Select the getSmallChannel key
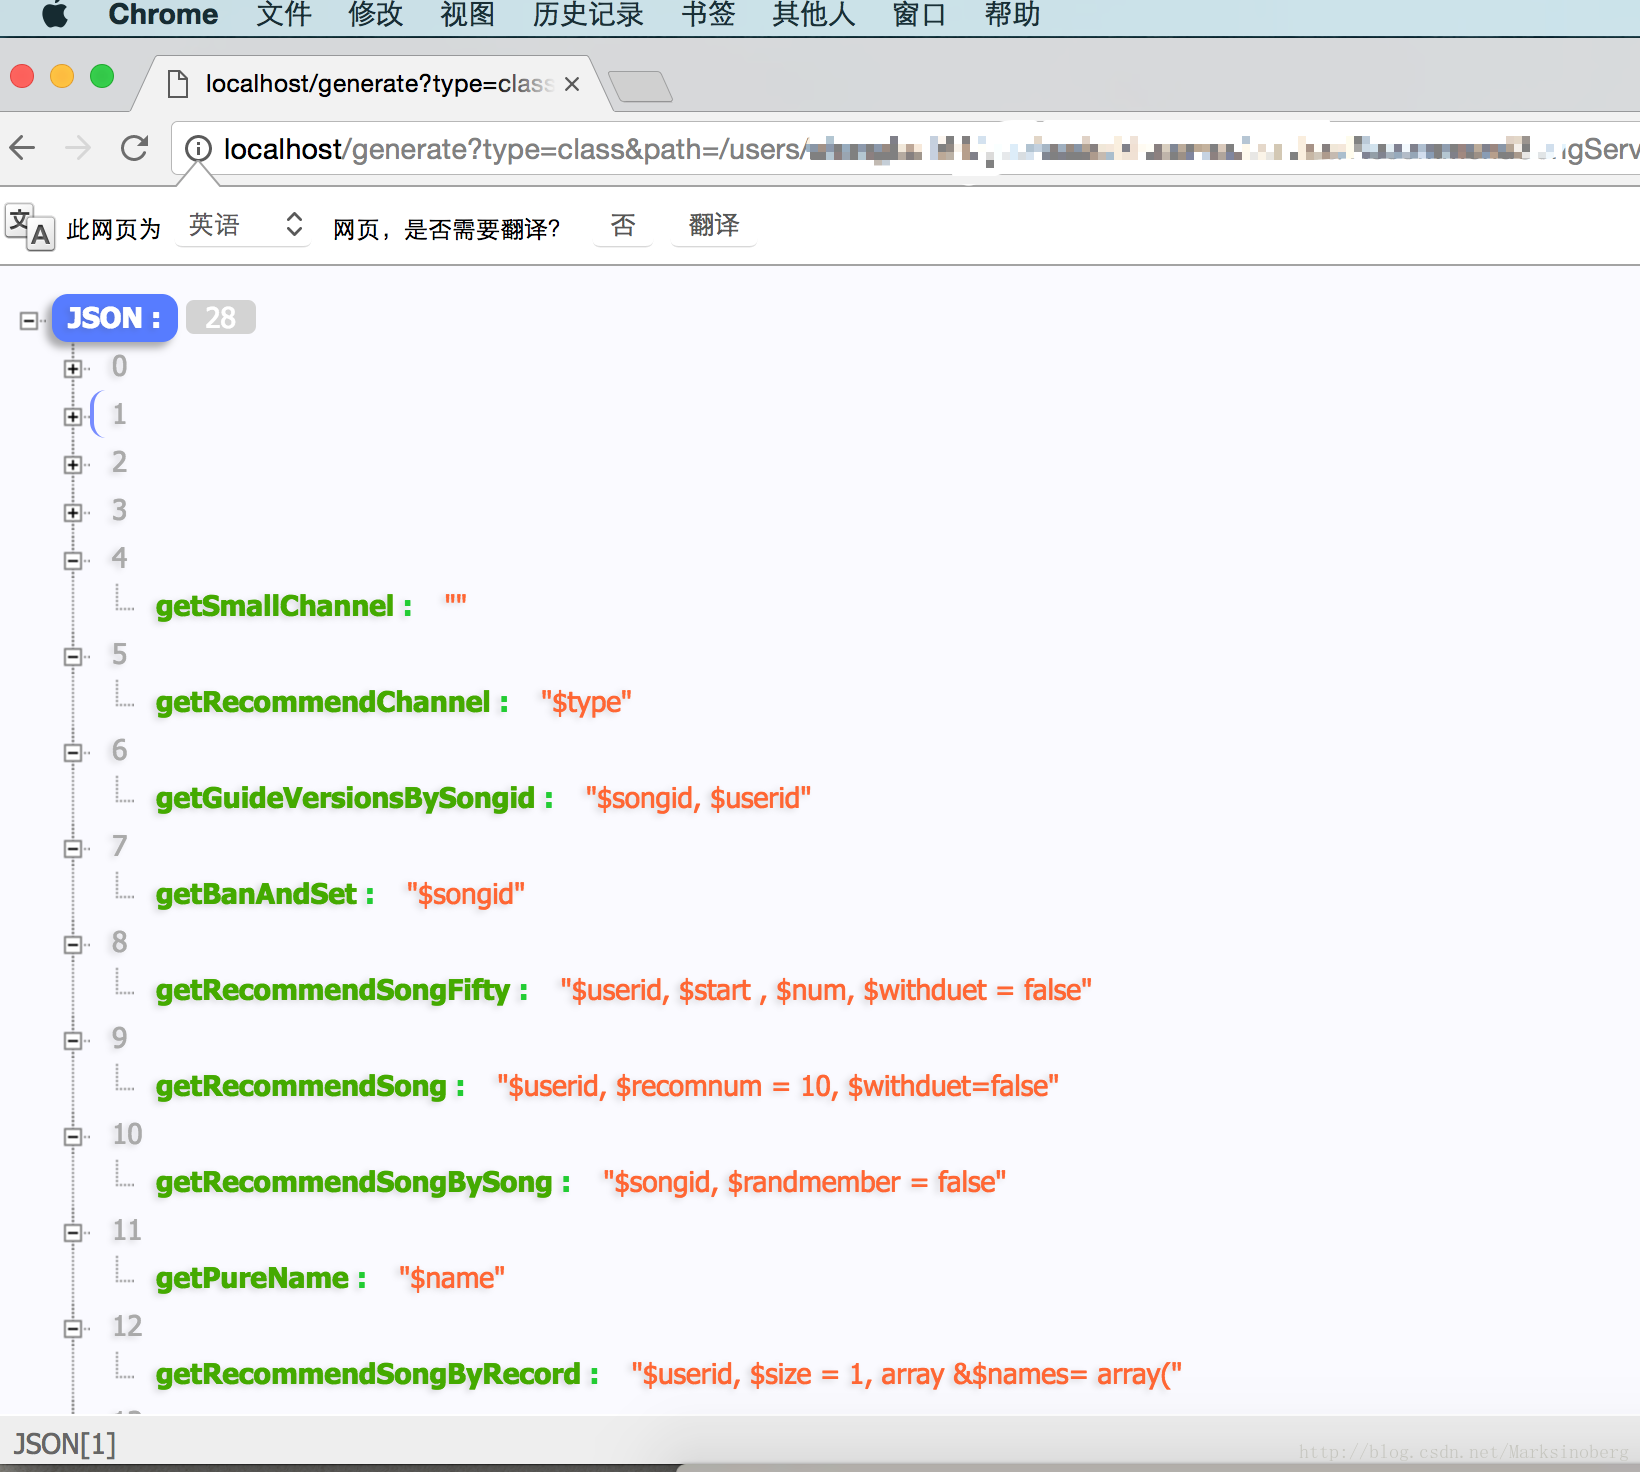Image resolution: width=1640 pixels, height=1472 pixels. [275, 606]
